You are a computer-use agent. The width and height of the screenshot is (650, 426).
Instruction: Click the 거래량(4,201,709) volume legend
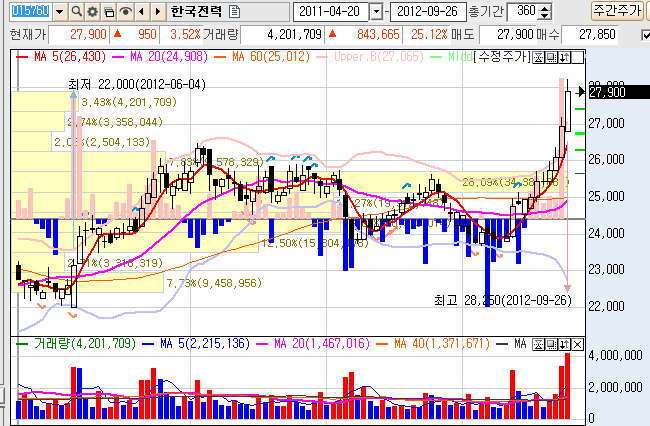pyautogui.click(x=76, y=344)
